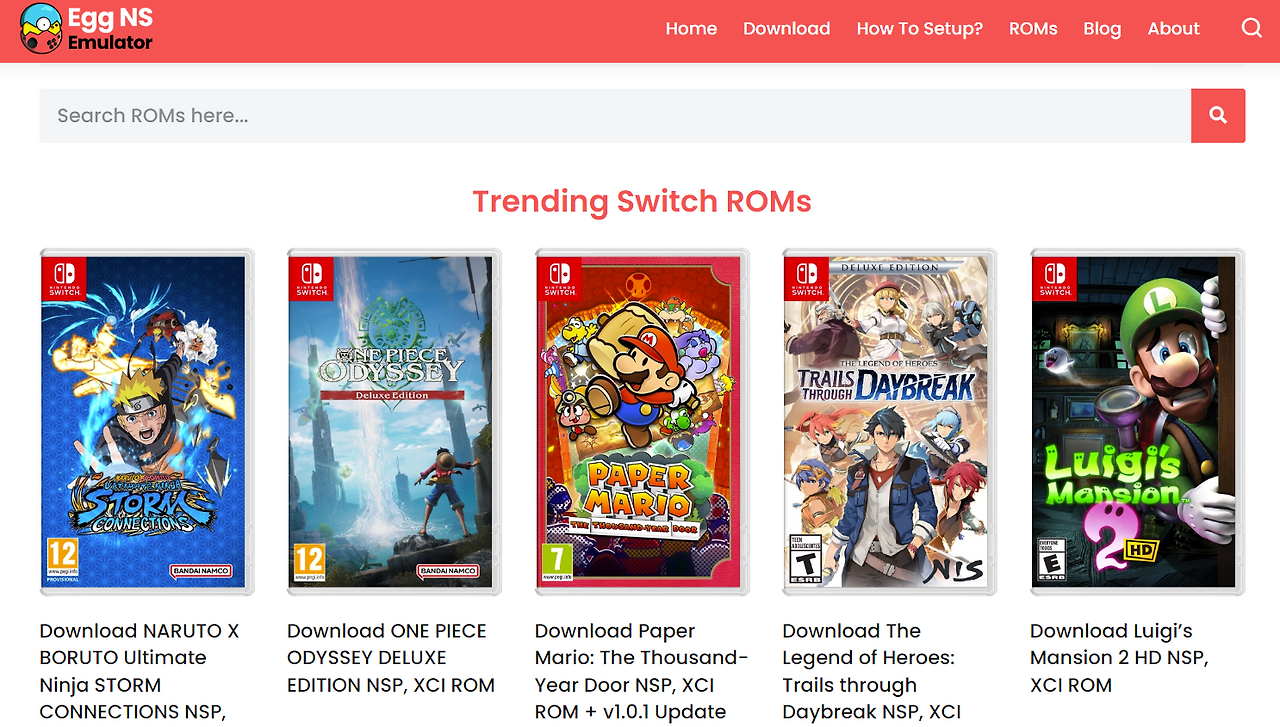Select the Luigi's Mansion 2 HD cover
This screenshot has width=1280, height=727.
pyautogui.click(x=1137, y=422)
